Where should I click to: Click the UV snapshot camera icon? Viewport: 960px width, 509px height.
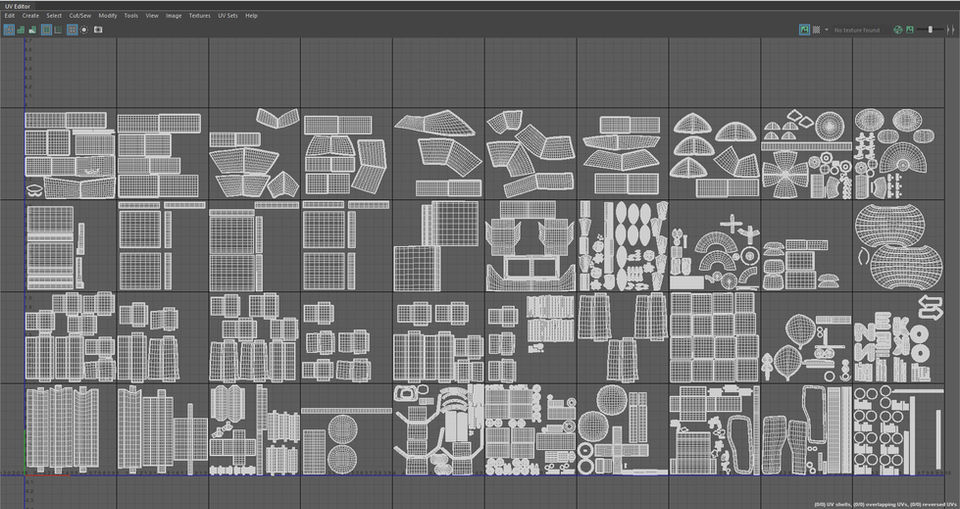click(98, 29)
